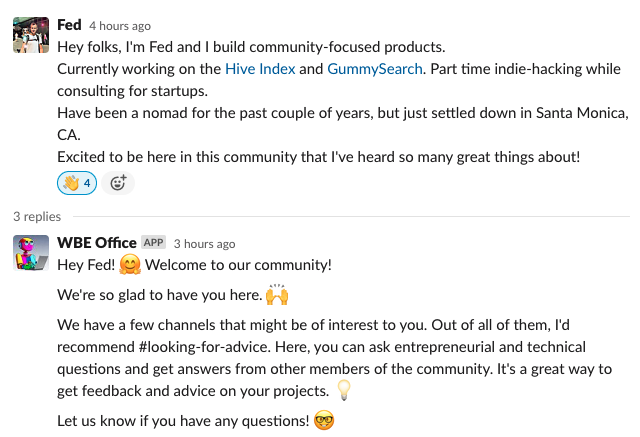Click the 'Welcome to our community' reply text

(x=238, y=265)
